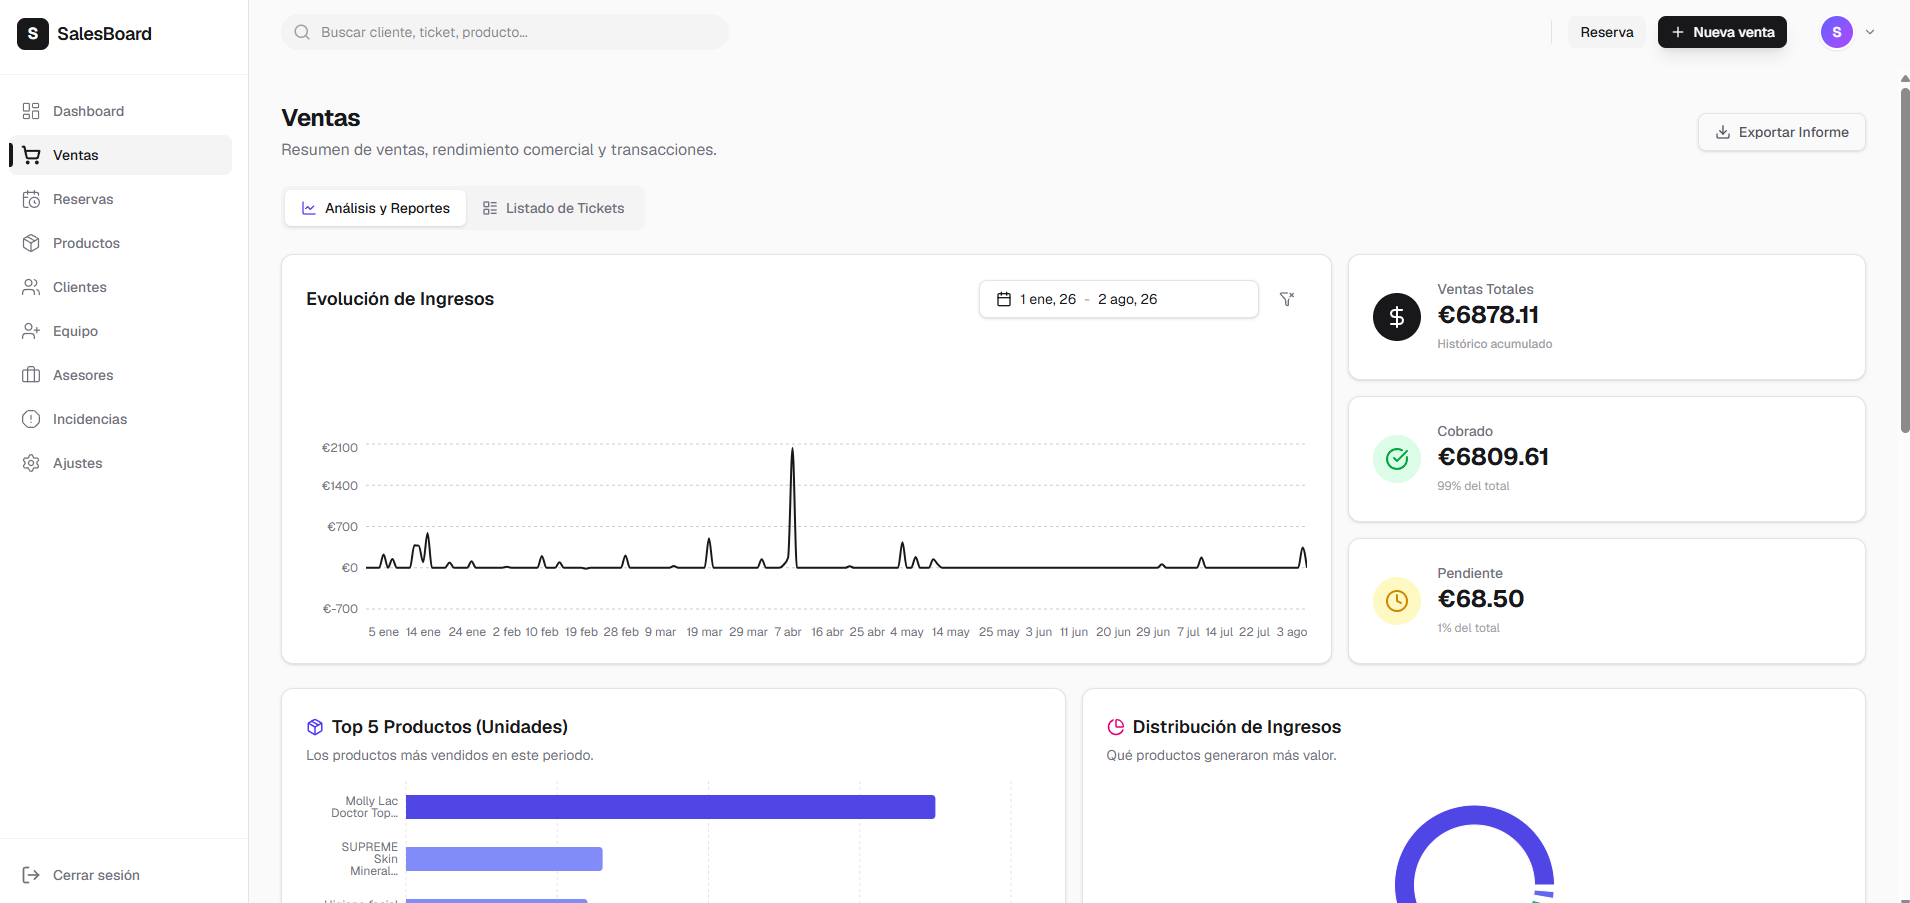Image resolution: width=1910 pixels, height=903 pixels.
Task: Click the Pendiente card label
Action: 1470,573
